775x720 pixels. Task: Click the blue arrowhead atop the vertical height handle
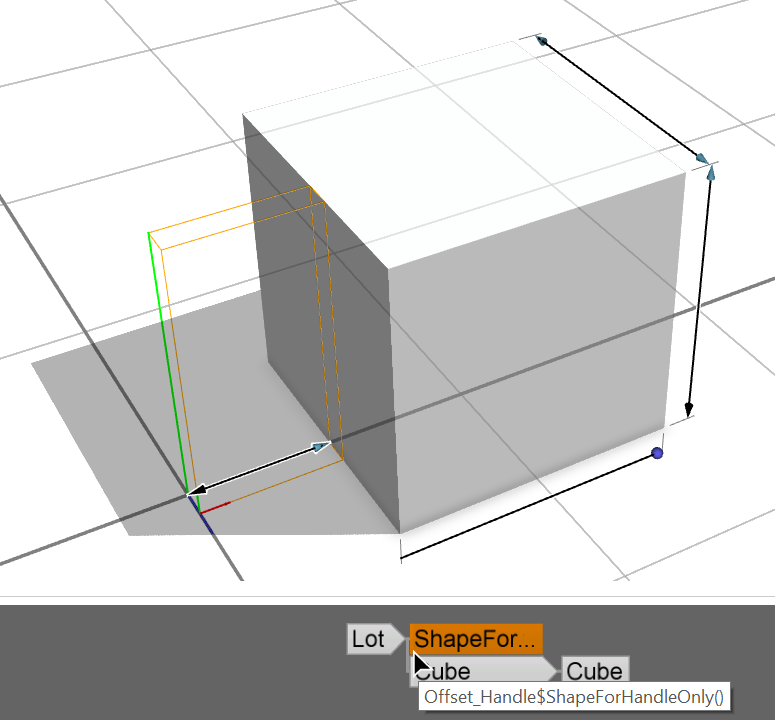711,173
